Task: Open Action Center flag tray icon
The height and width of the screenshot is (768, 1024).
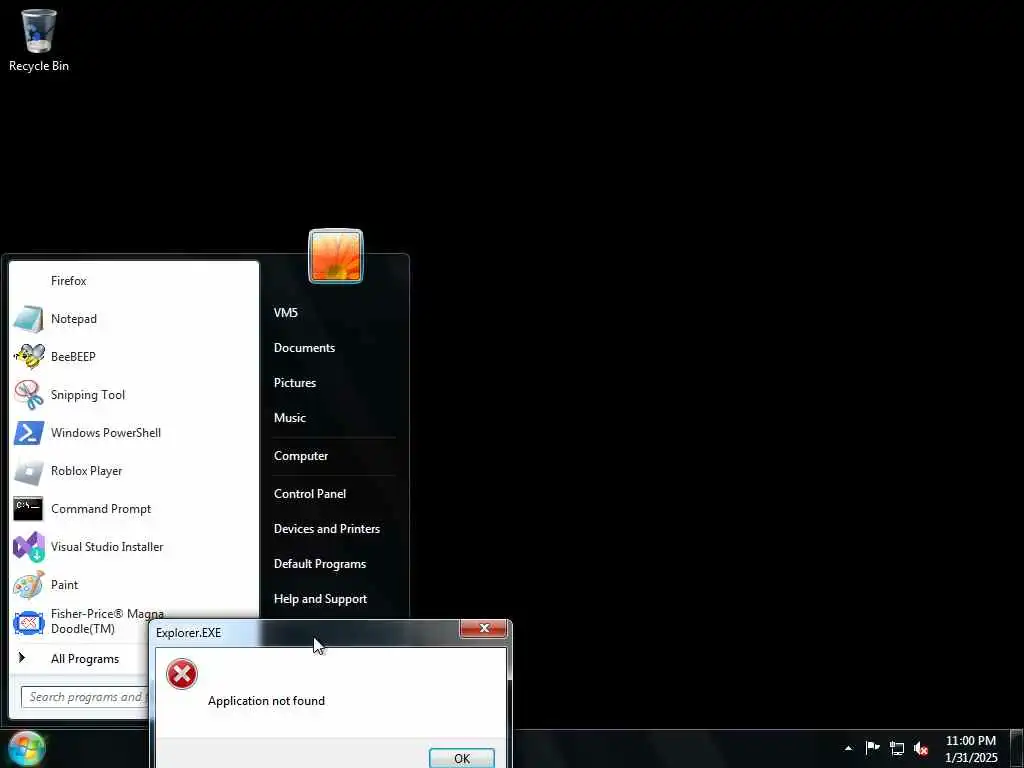Action: point(872,748)
